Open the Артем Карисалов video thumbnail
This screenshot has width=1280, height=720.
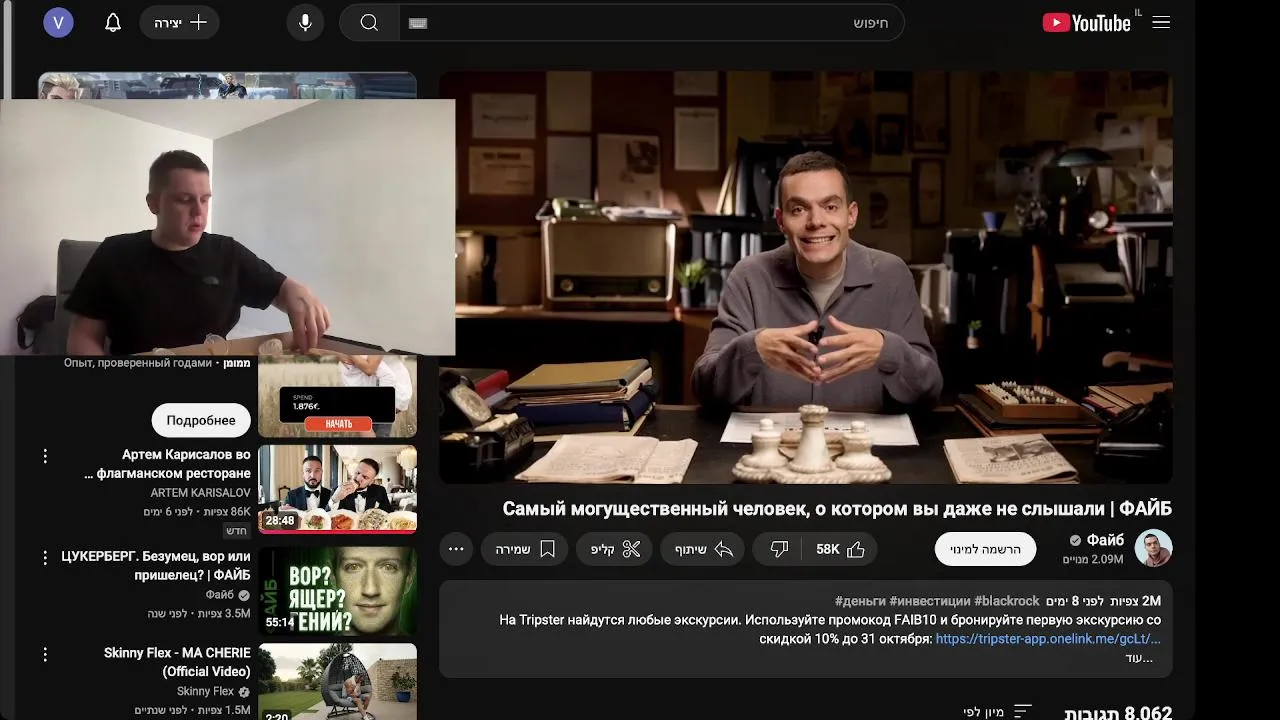click(x=338, y=489)
